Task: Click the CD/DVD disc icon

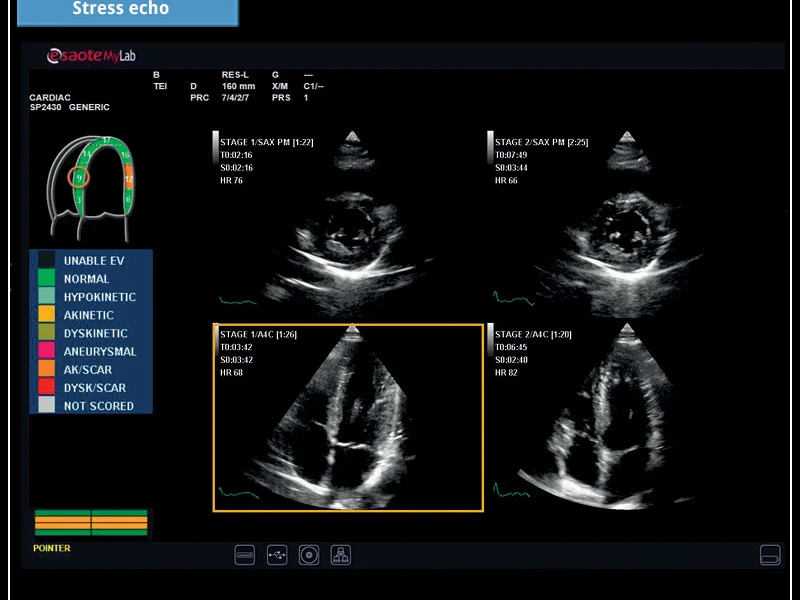Action: click(x=309, y=555)
